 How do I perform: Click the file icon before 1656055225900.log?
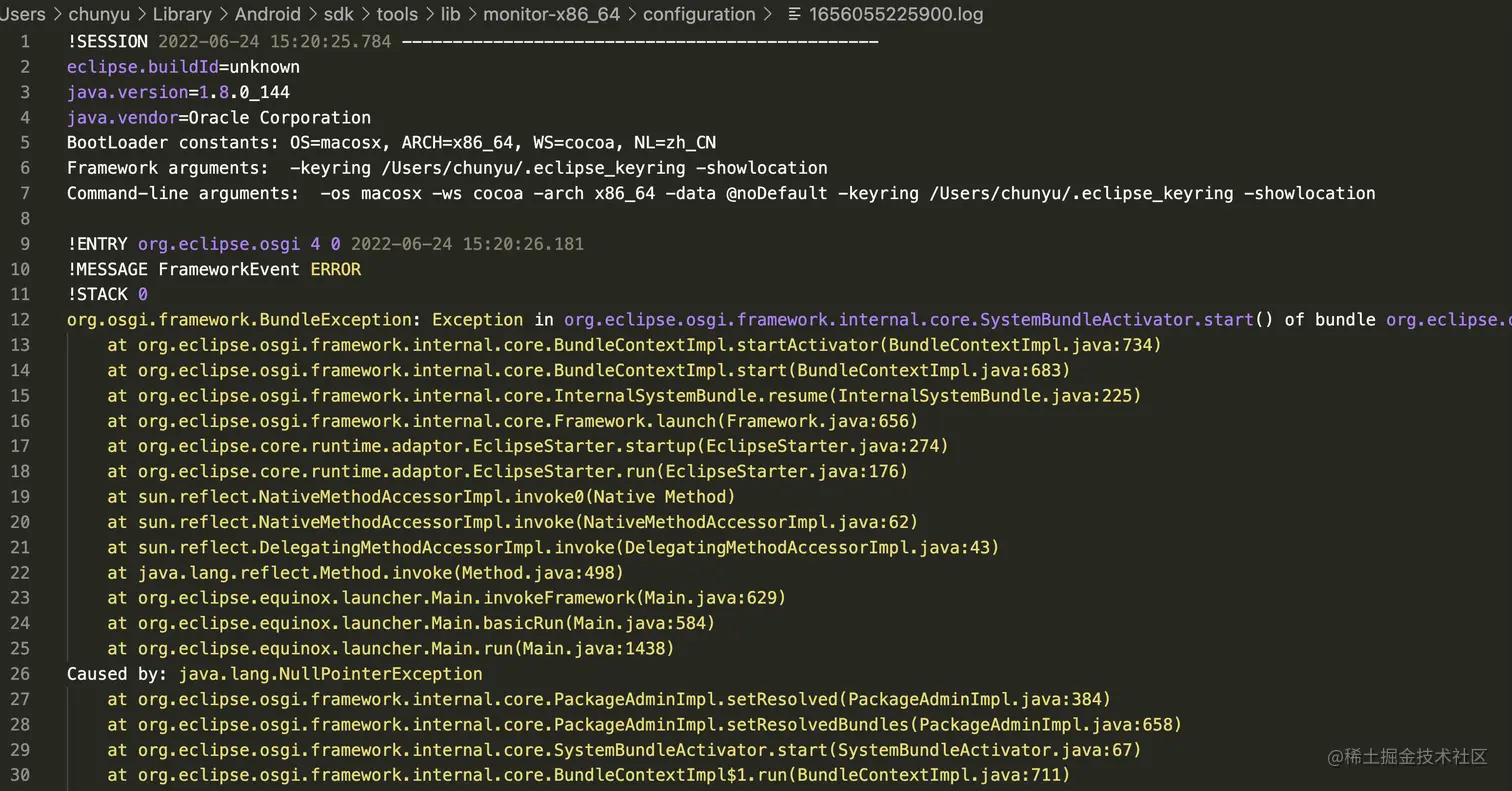coord(794,14)
